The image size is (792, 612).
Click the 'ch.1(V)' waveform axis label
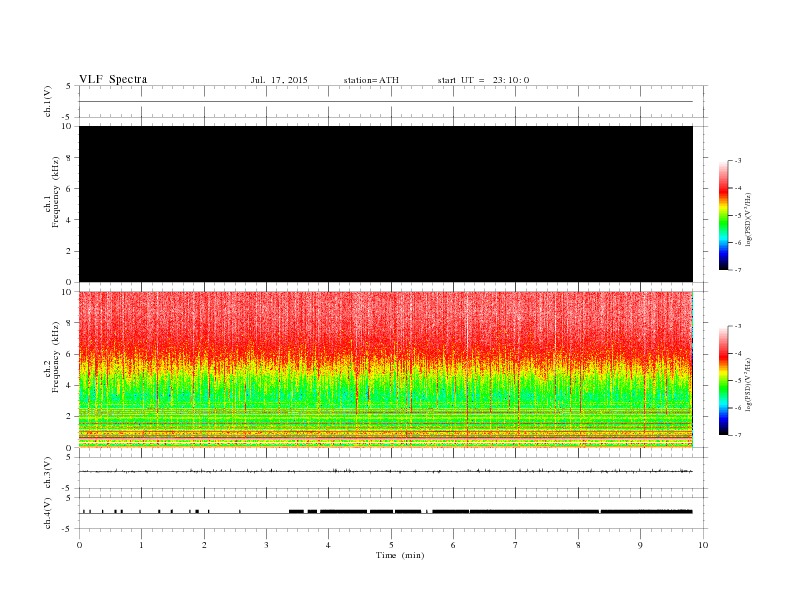point(48,101)
